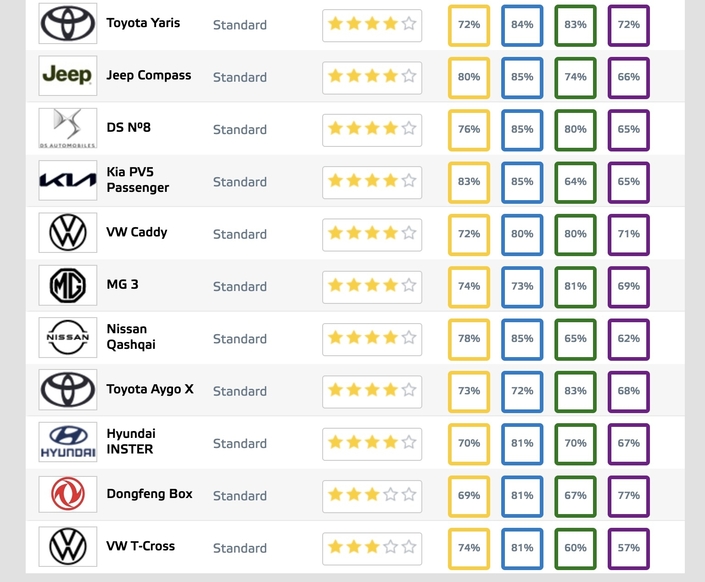This screenshot has height=582, width=705.
Task: Select the MG brand logo
Action: click(x=68, y=286)
